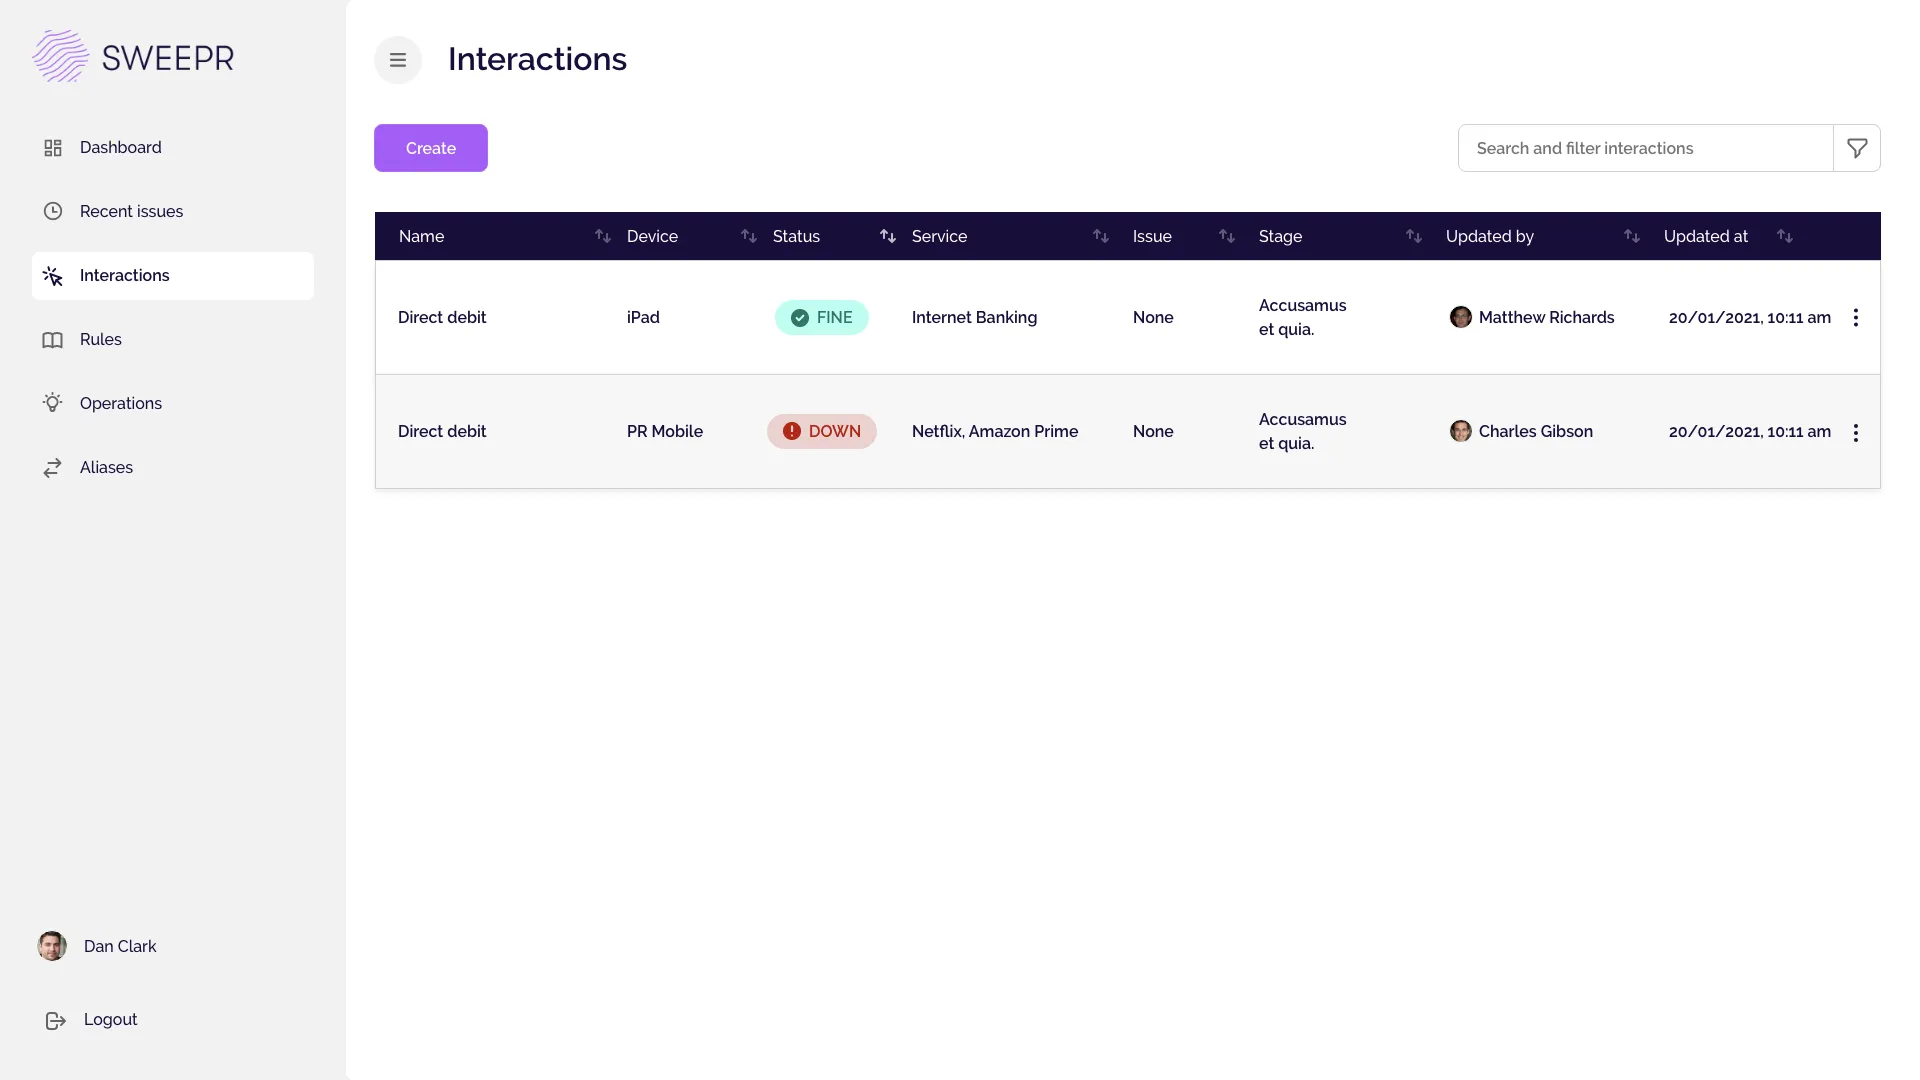Click the hamburger menu icon beside Interactions
Screen dimensions: 1920x1080
point(398,60)
